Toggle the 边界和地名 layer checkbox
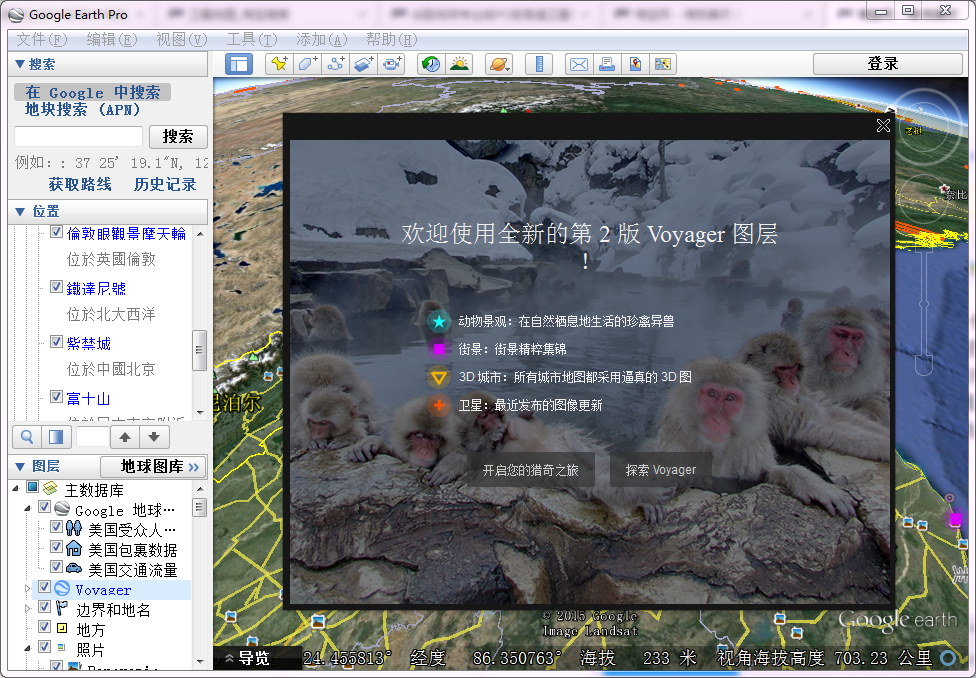 point(44,606)
